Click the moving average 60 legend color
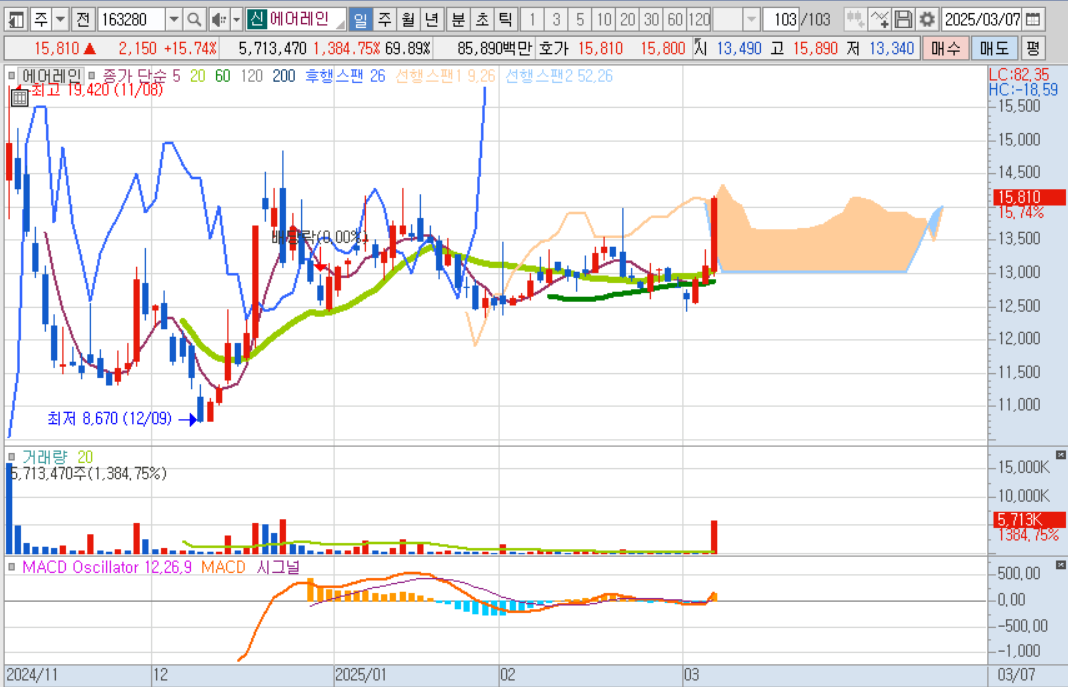1068x687 pixels. click(223, 76)
